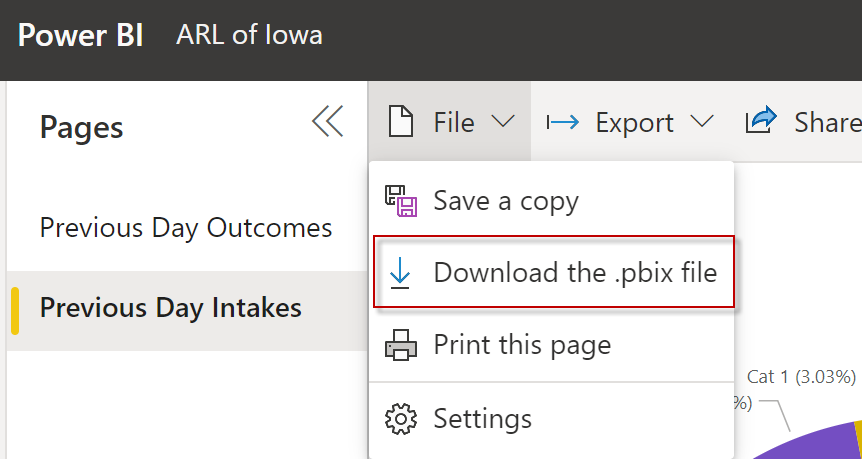
Task: Click the Settings gear icon
Action: click(400, 418)
